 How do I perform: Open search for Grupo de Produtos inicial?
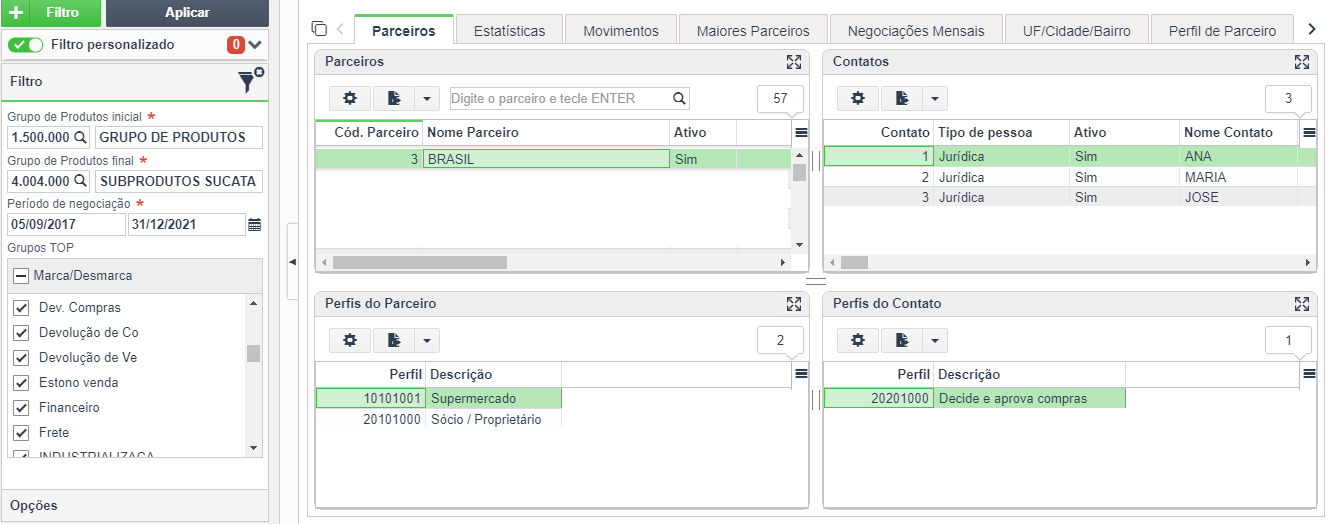(80, 137)
